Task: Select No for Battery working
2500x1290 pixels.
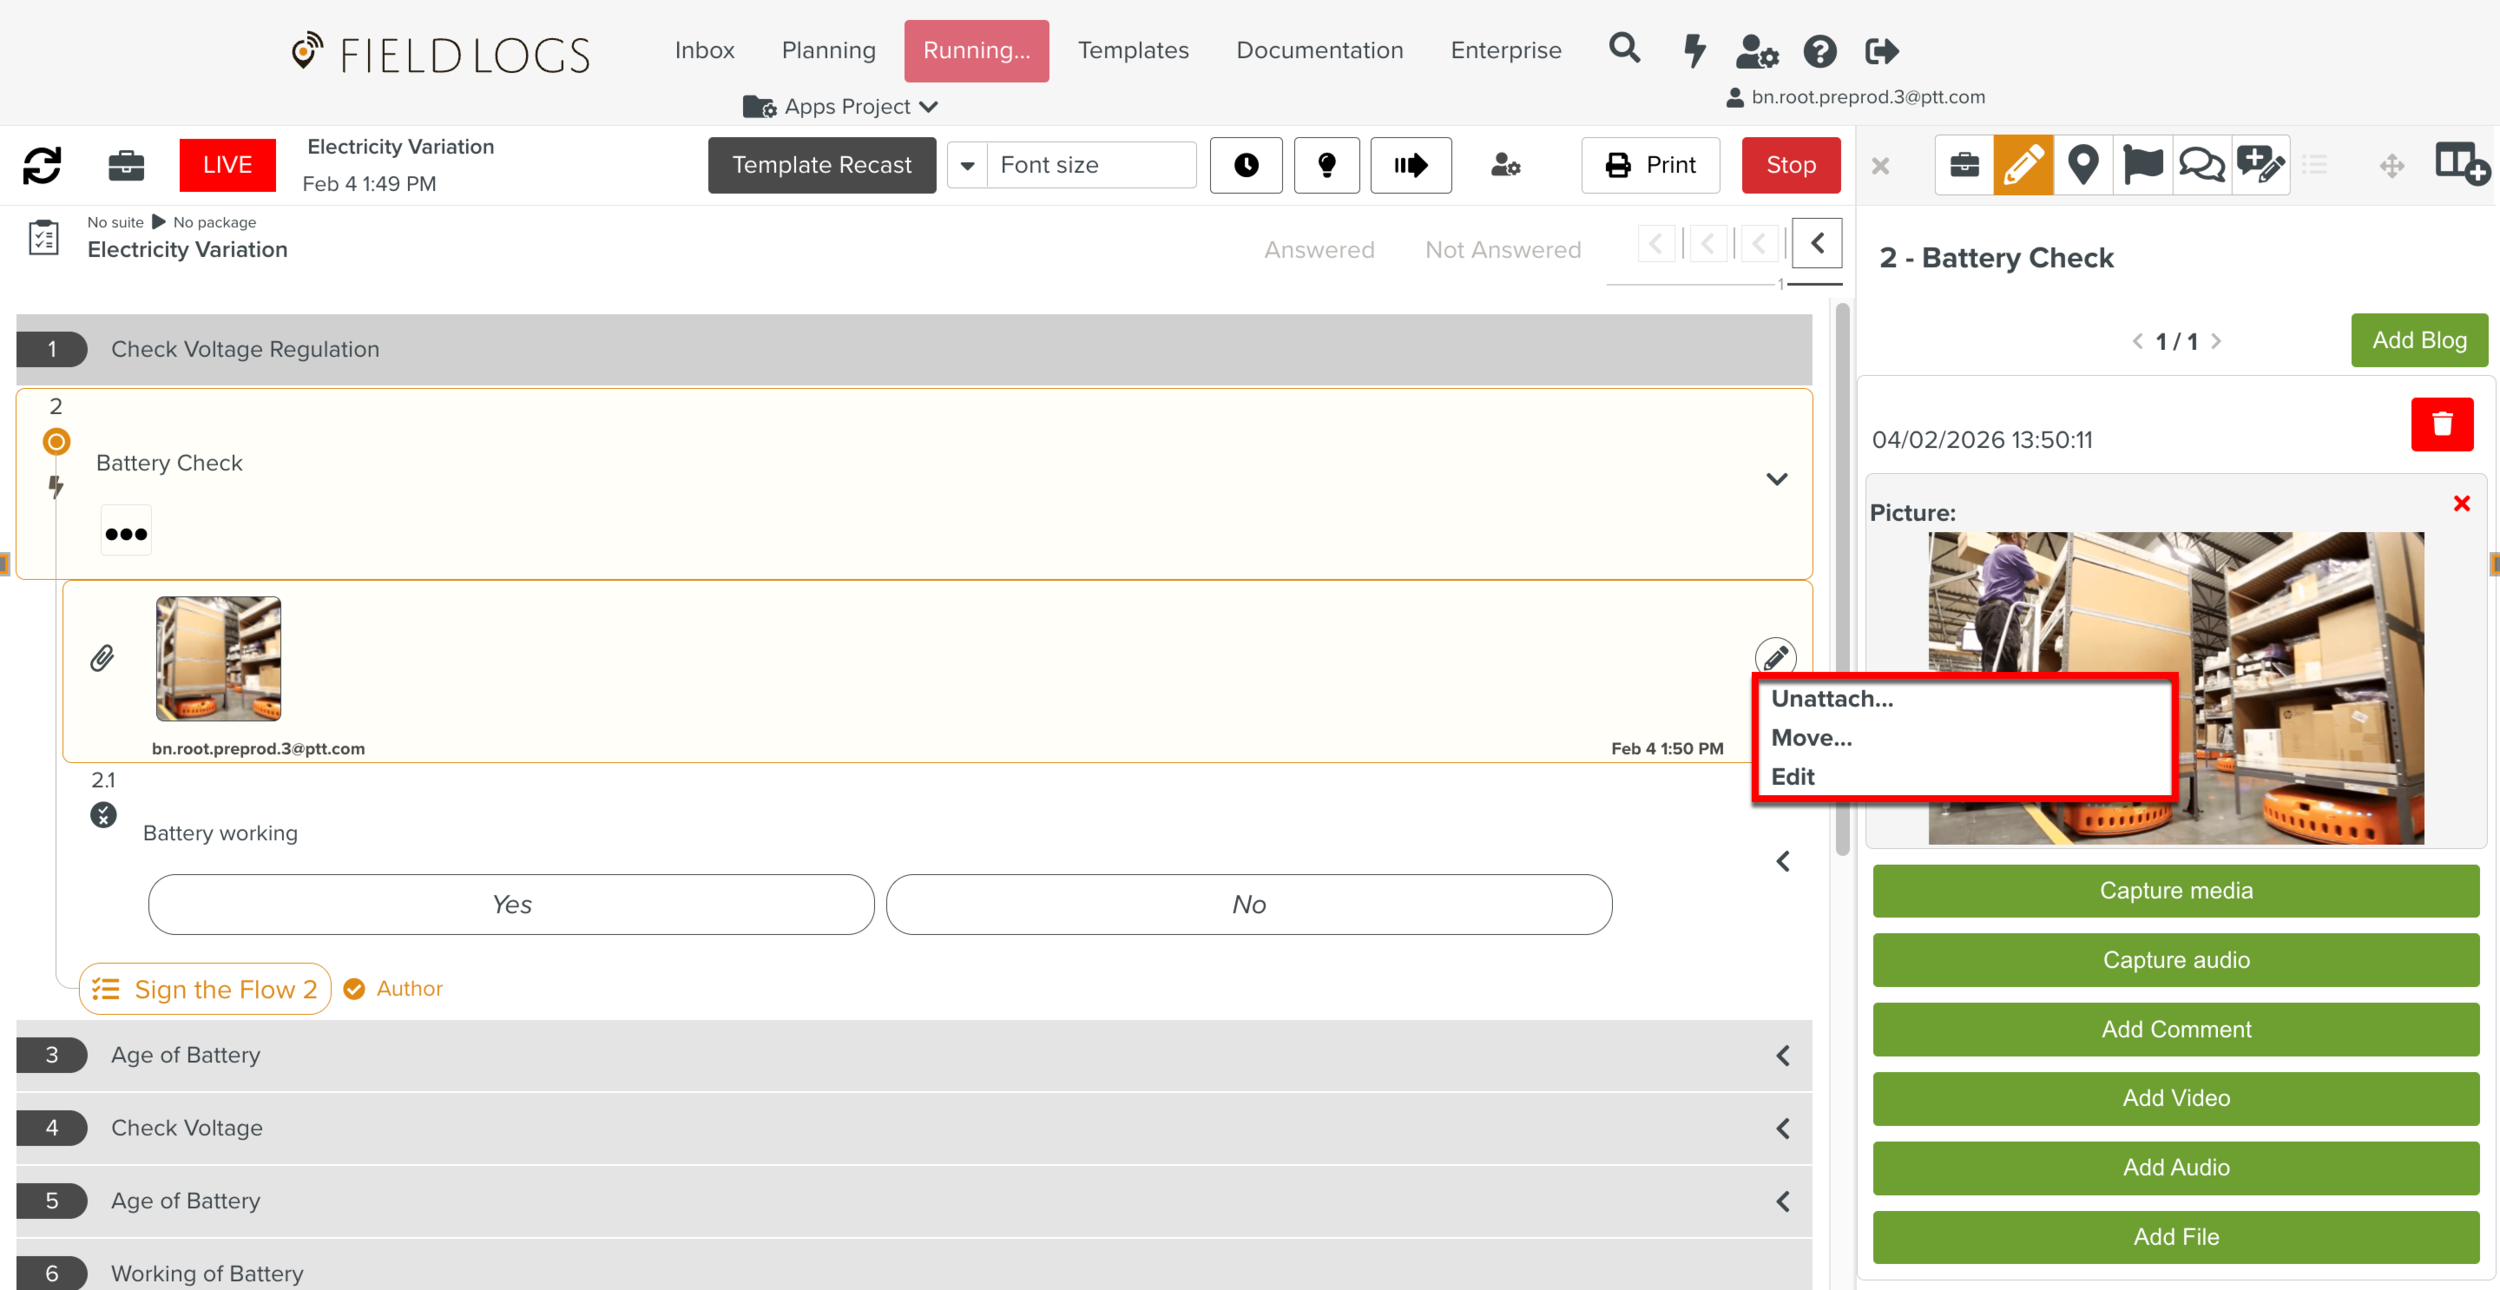Action: point(1248,904)
